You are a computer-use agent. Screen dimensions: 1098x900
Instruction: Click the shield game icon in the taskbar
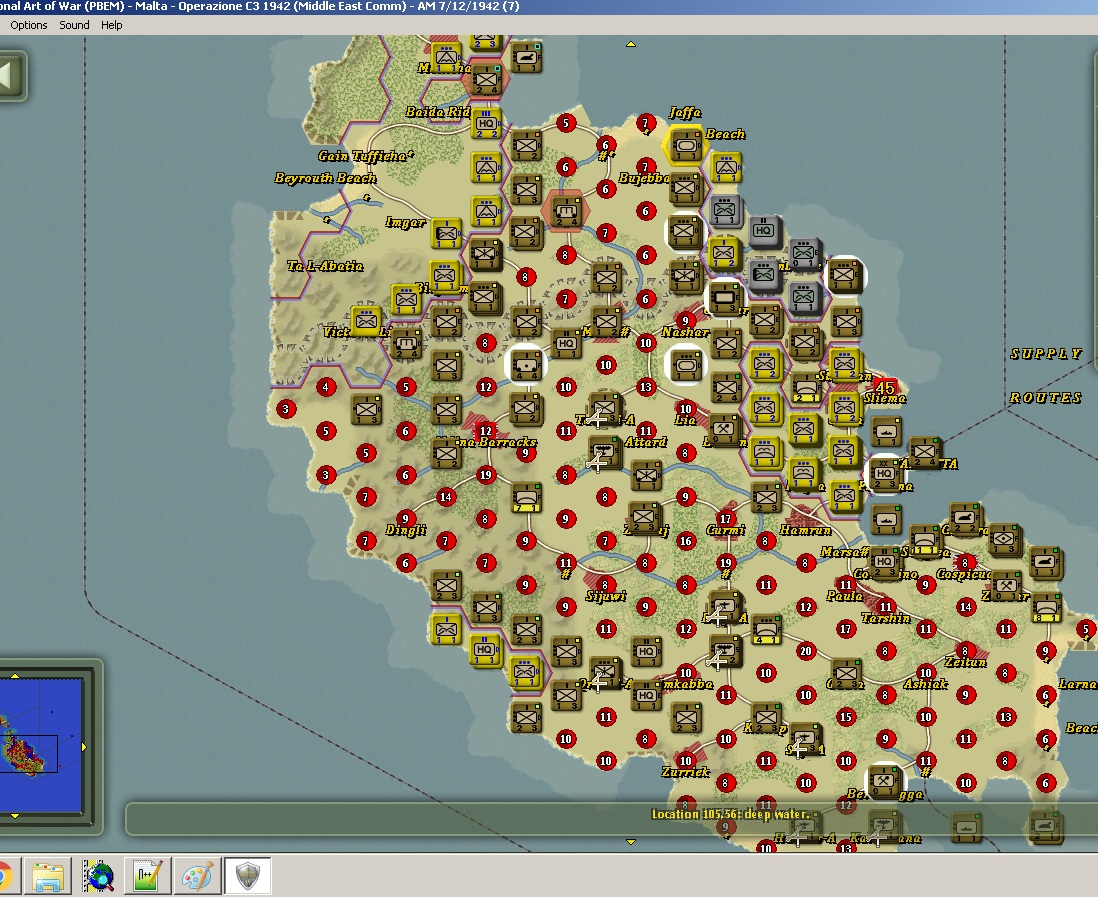248,876
